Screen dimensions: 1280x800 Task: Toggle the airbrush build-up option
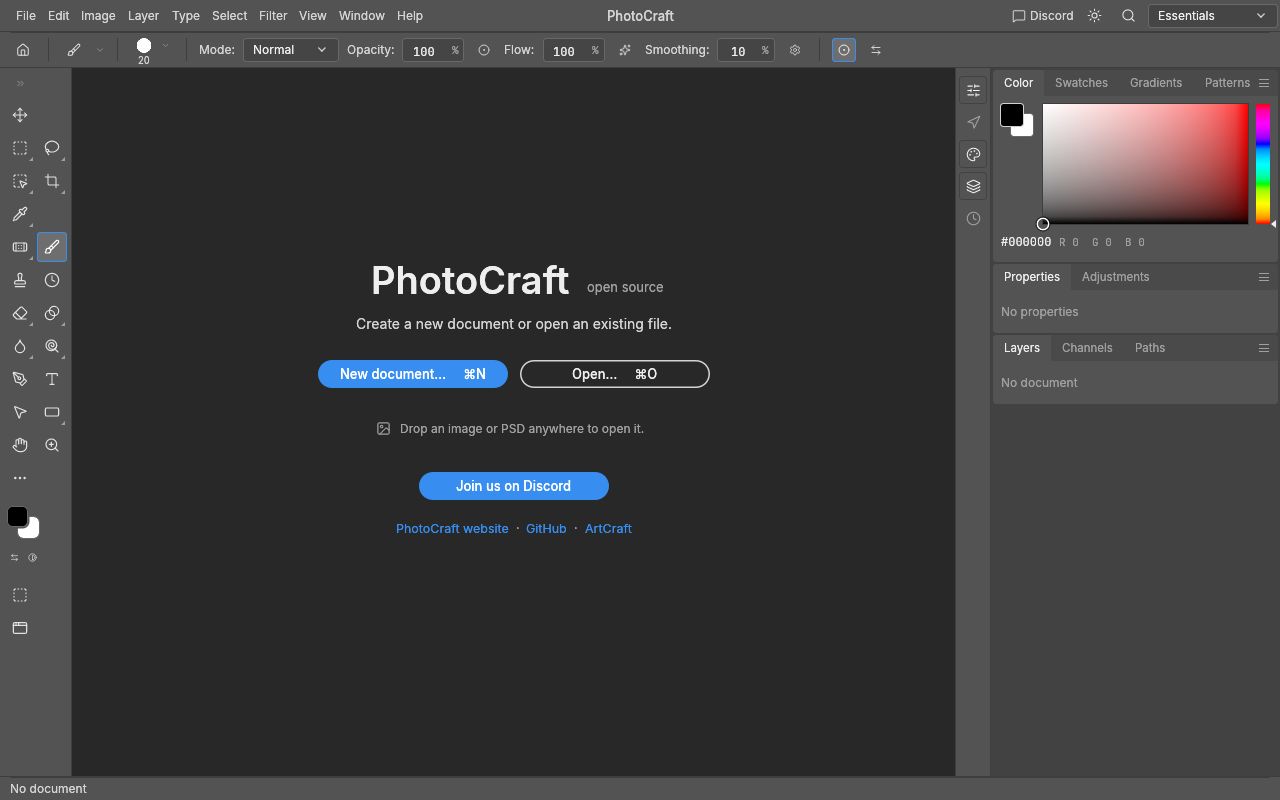coord(625,50)
